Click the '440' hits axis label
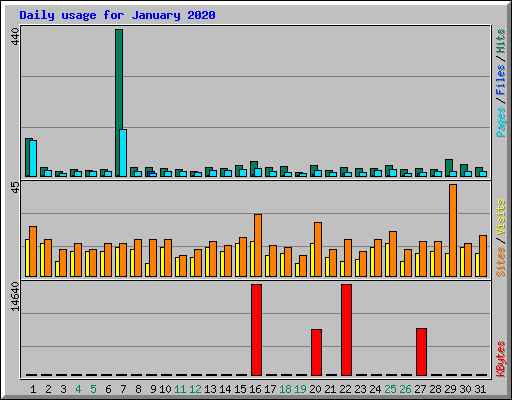The image size is (512, 400). coord(15,37)
